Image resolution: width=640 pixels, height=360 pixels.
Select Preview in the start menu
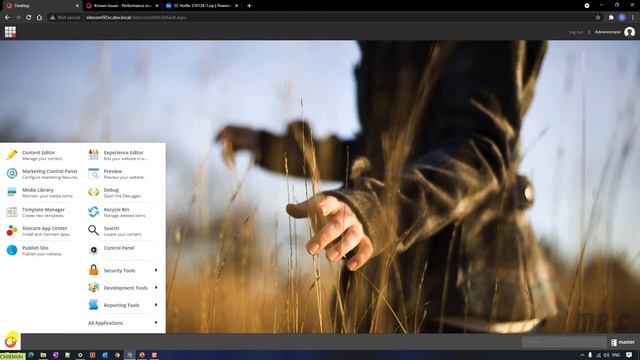point(121,173)
